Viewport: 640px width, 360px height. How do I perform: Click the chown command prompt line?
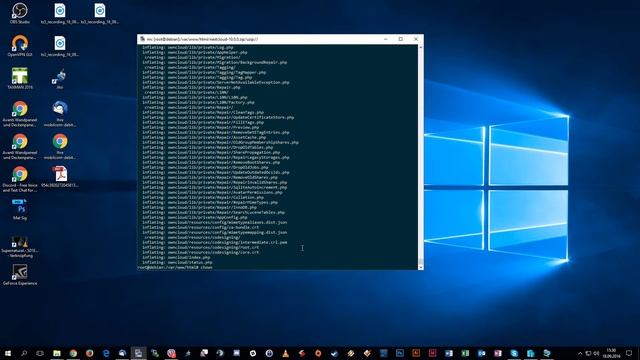pos(175,267)
